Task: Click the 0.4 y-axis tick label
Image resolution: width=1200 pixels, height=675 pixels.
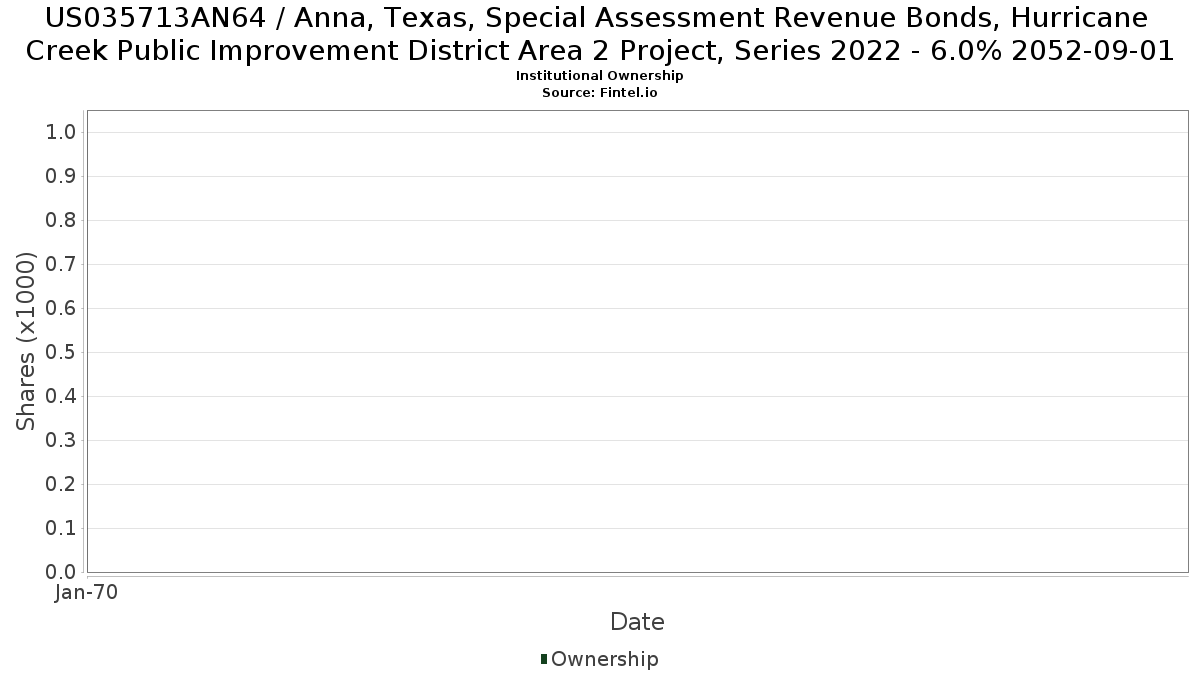Action: (62, 397)
